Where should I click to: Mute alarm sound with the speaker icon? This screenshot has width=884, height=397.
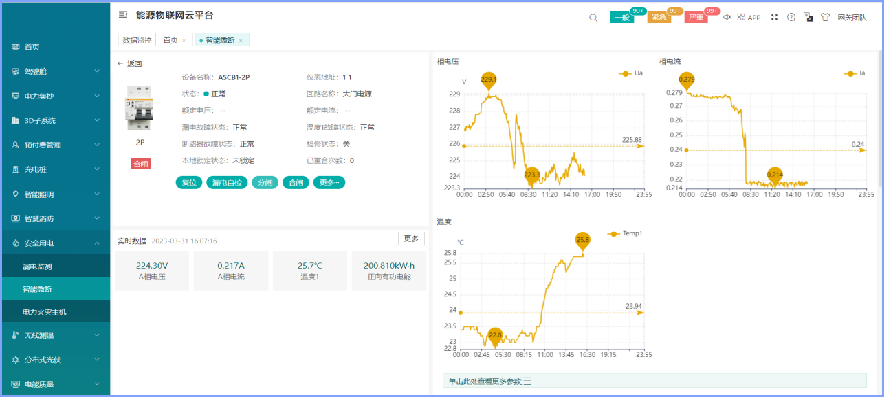[x=727, y=17]
